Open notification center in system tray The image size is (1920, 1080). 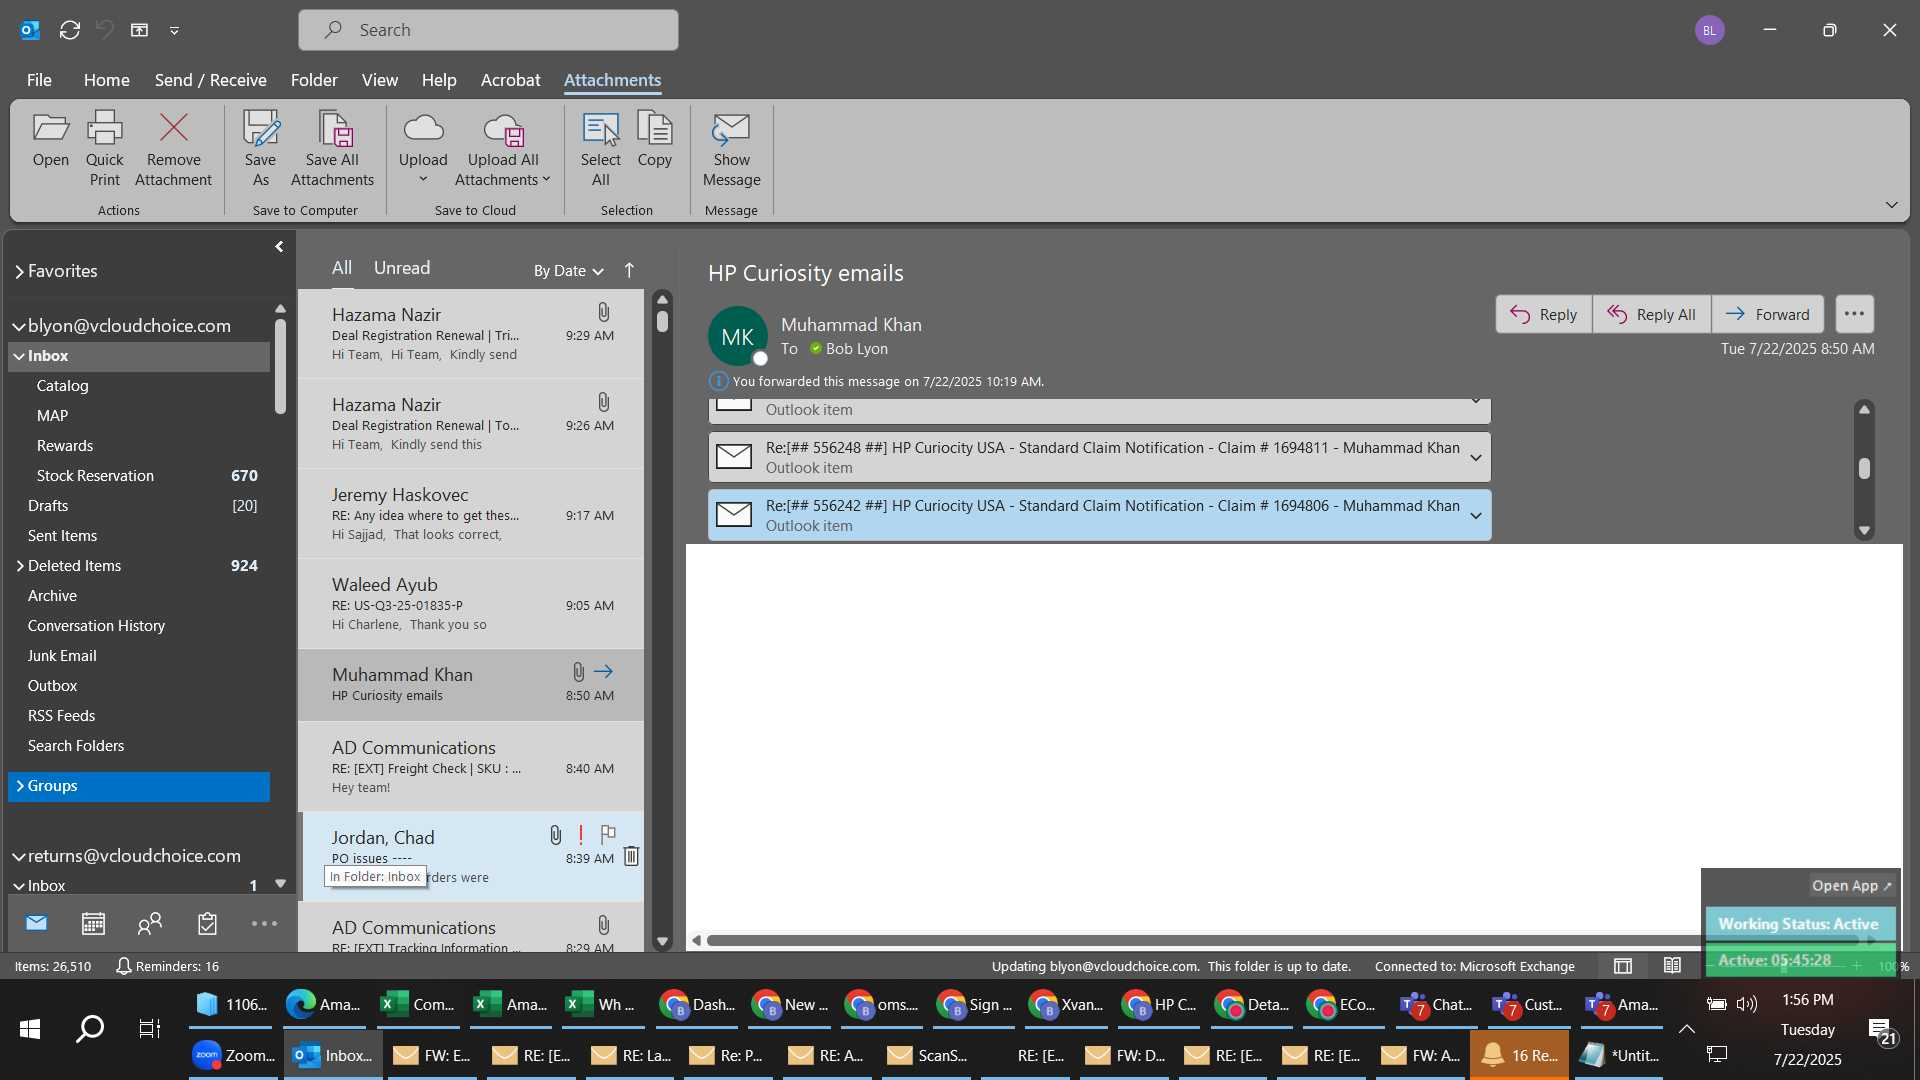1882,1030
